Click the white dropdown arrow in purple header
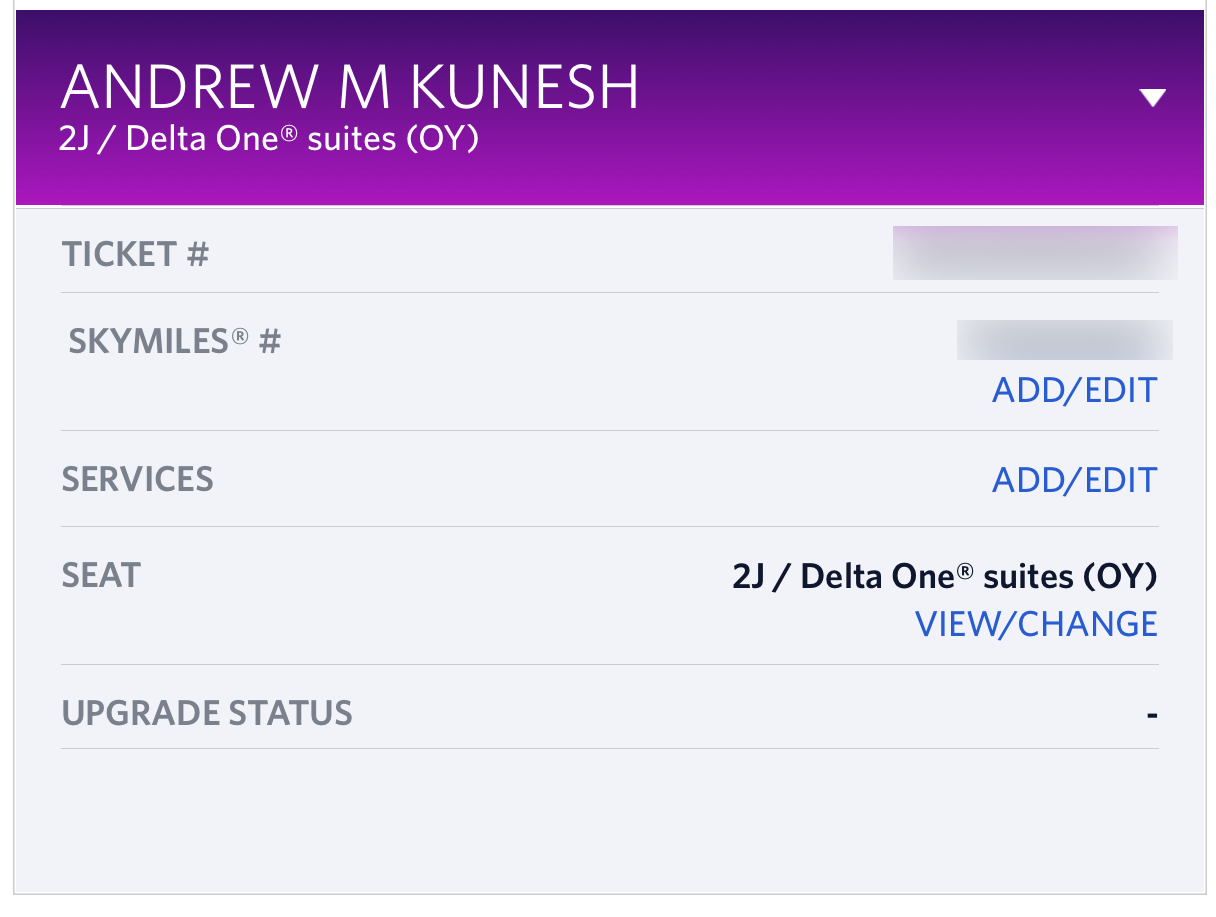This screenshot has height=917, width=1216. [x=1152, y=96]
